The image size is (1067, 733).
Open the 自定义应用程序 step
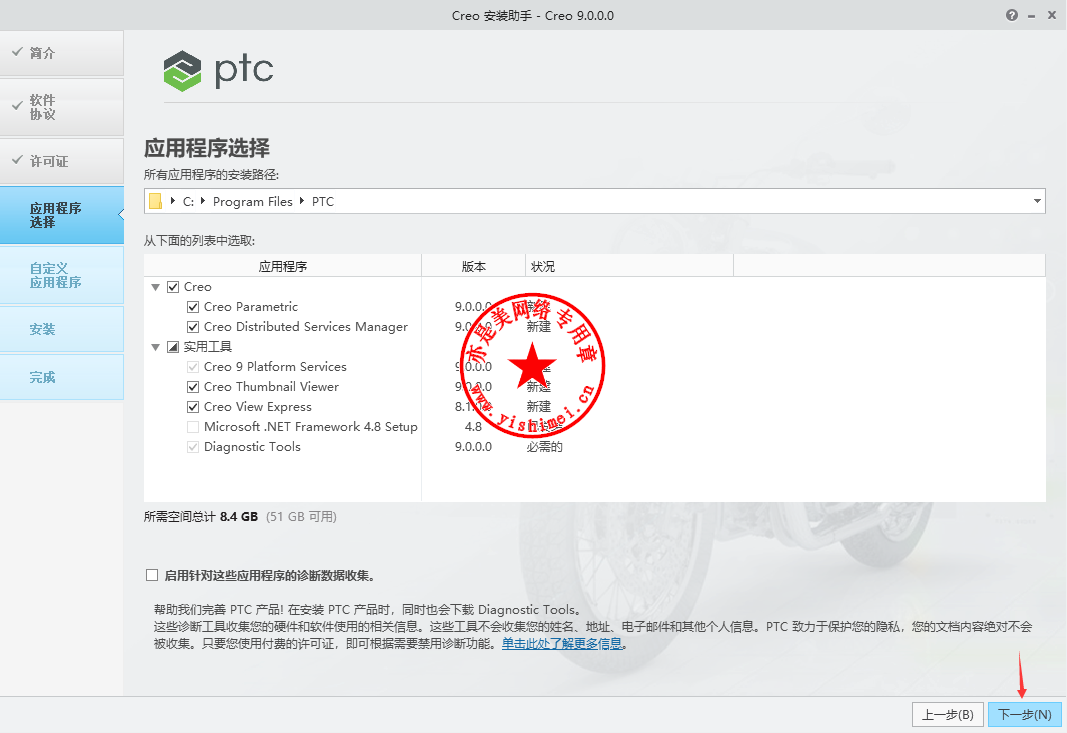click(x=62, y=275)
